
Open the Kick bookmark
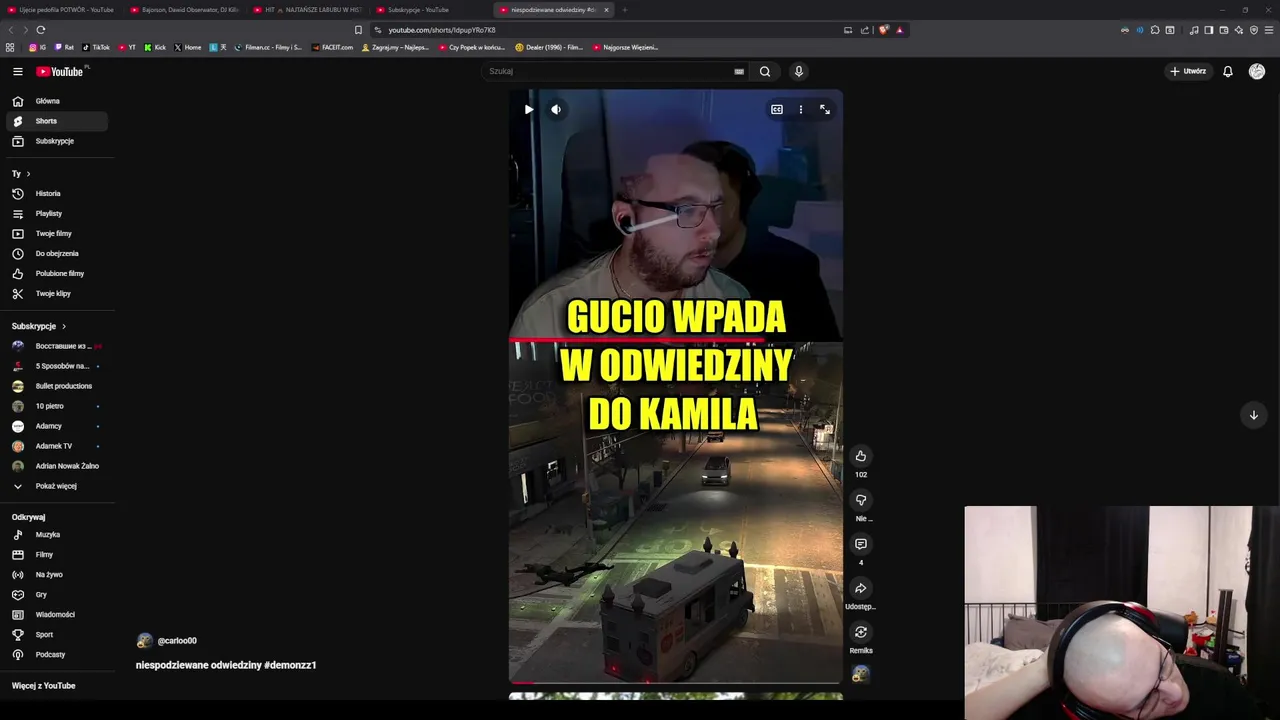point(155,47)
